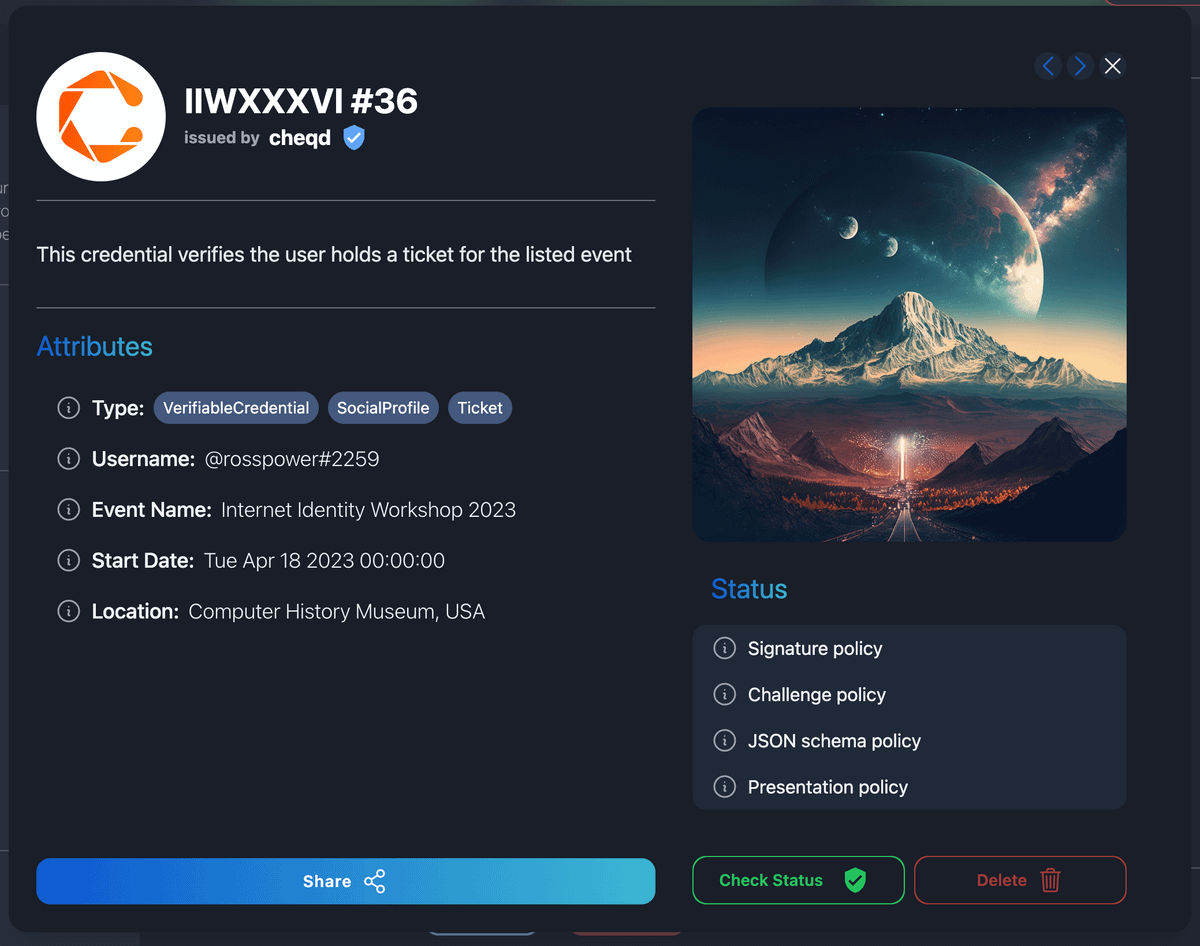
Task: Click the info icon for Challenge policy
Action: click(724, 695)
